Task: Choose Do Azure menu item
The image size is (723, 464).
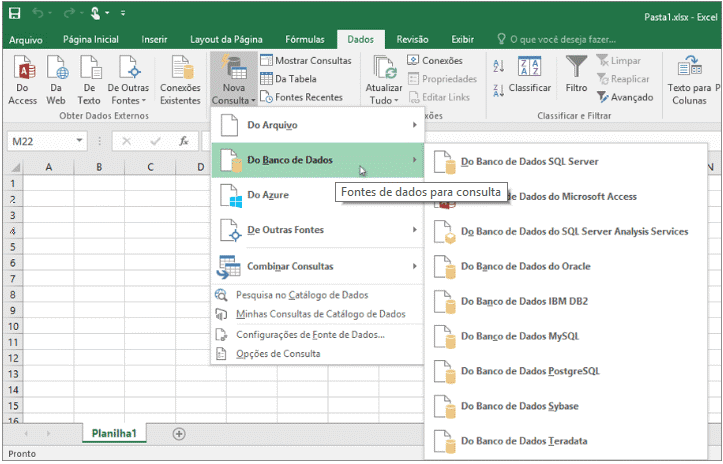Action: 318,195
